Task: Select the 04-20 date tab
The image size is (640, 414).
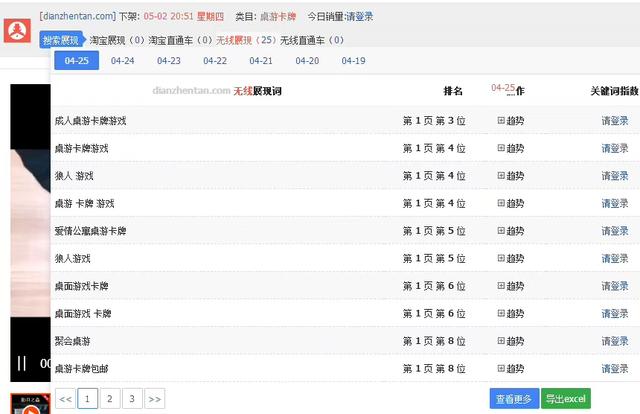Action: (x=307, y=60)
